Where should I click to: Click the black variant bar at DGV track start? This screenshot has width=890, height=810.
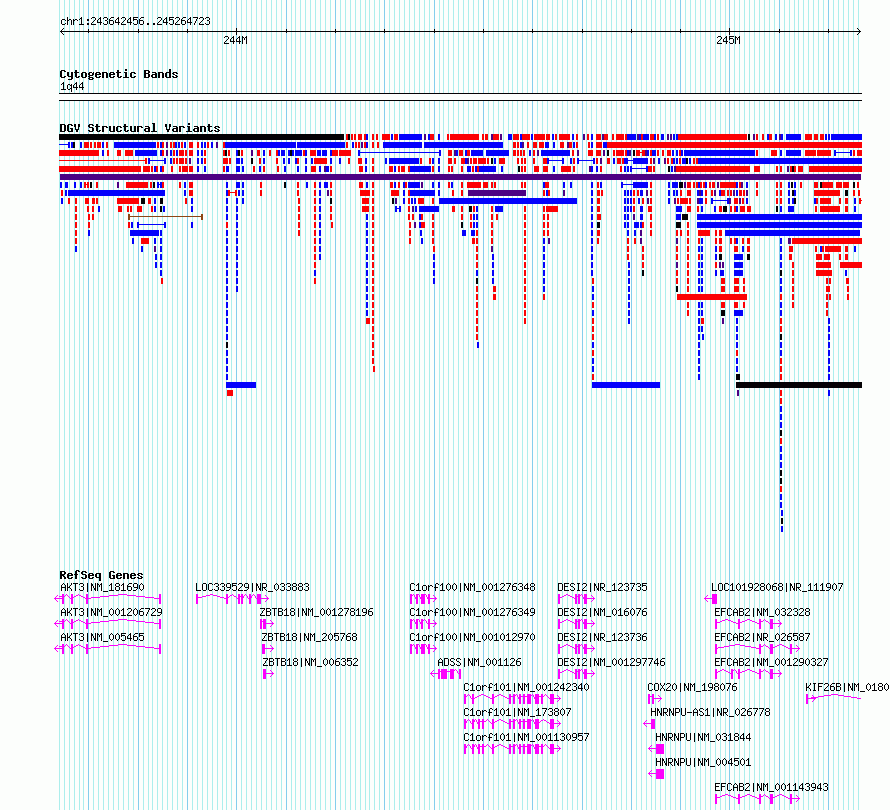(201, 137)
